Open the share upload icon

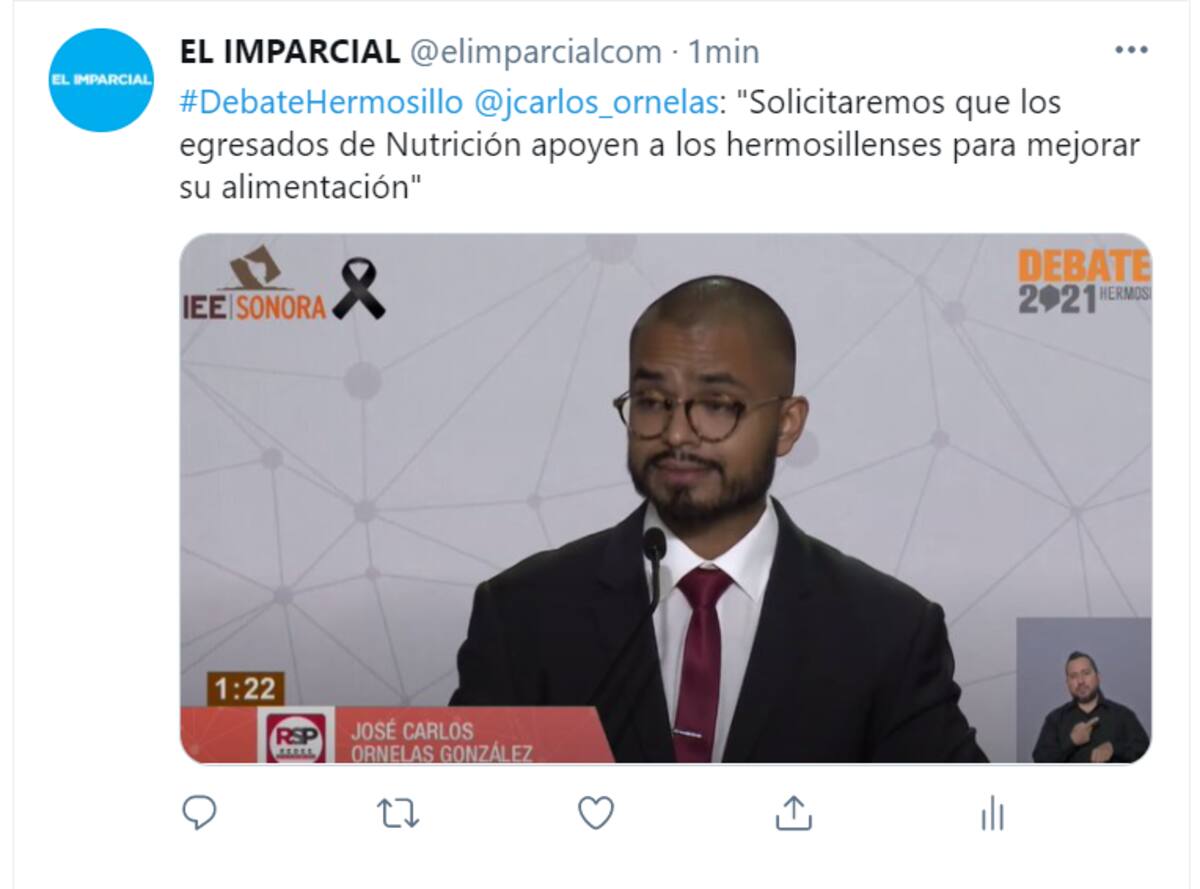[793, 812]
